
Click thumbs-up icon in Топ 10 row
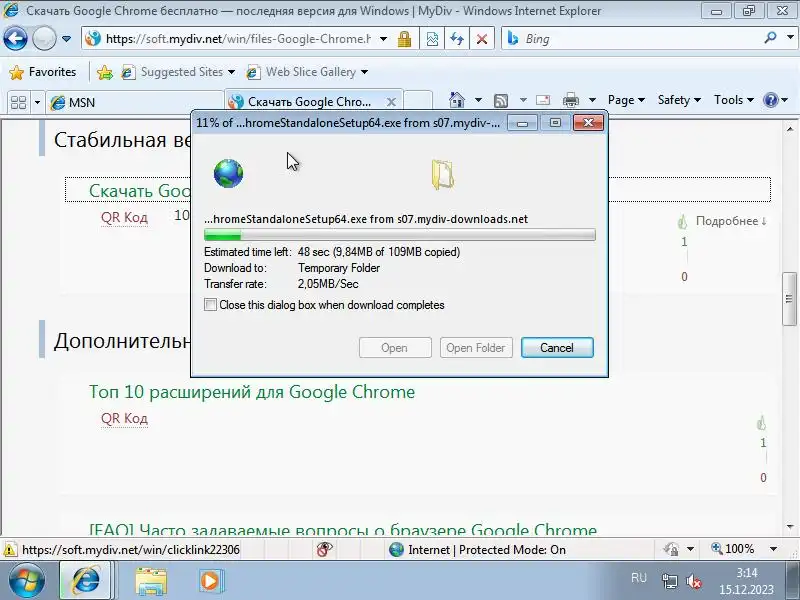point(761,422)
